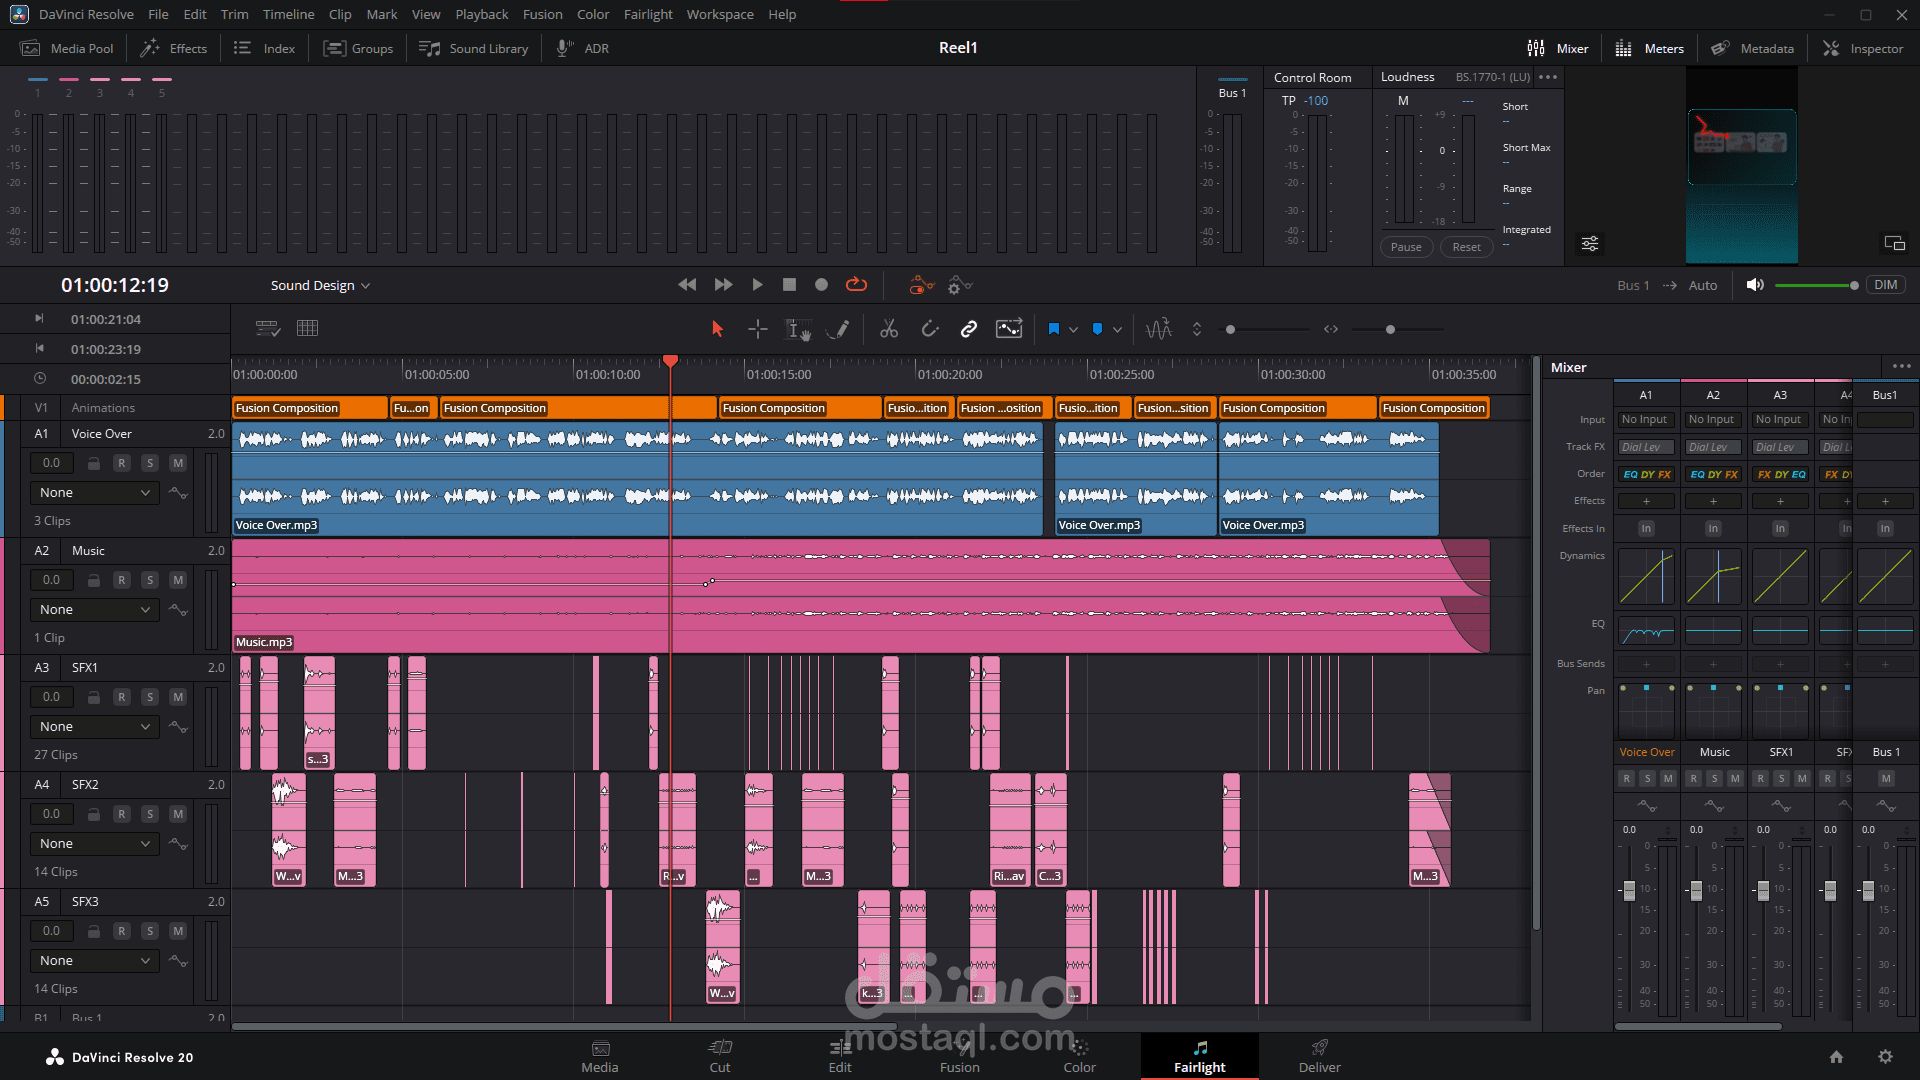This screenshot has width=1920, height=1080.
Task: Select the razor scissors tool
Action: tap(888, 329)
